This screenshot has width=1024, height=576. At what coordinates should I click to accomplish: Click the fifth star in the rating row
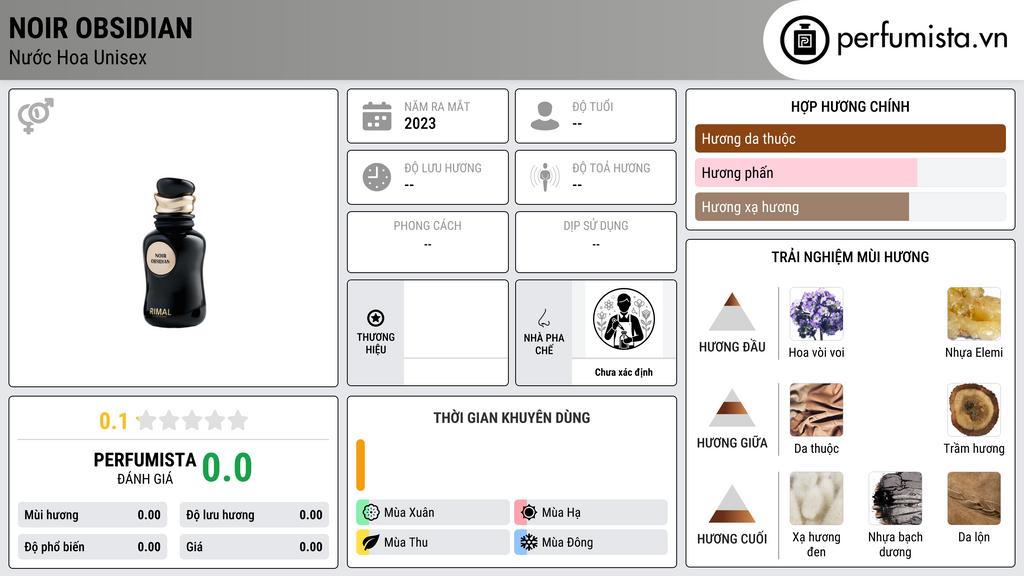(238, 420)
